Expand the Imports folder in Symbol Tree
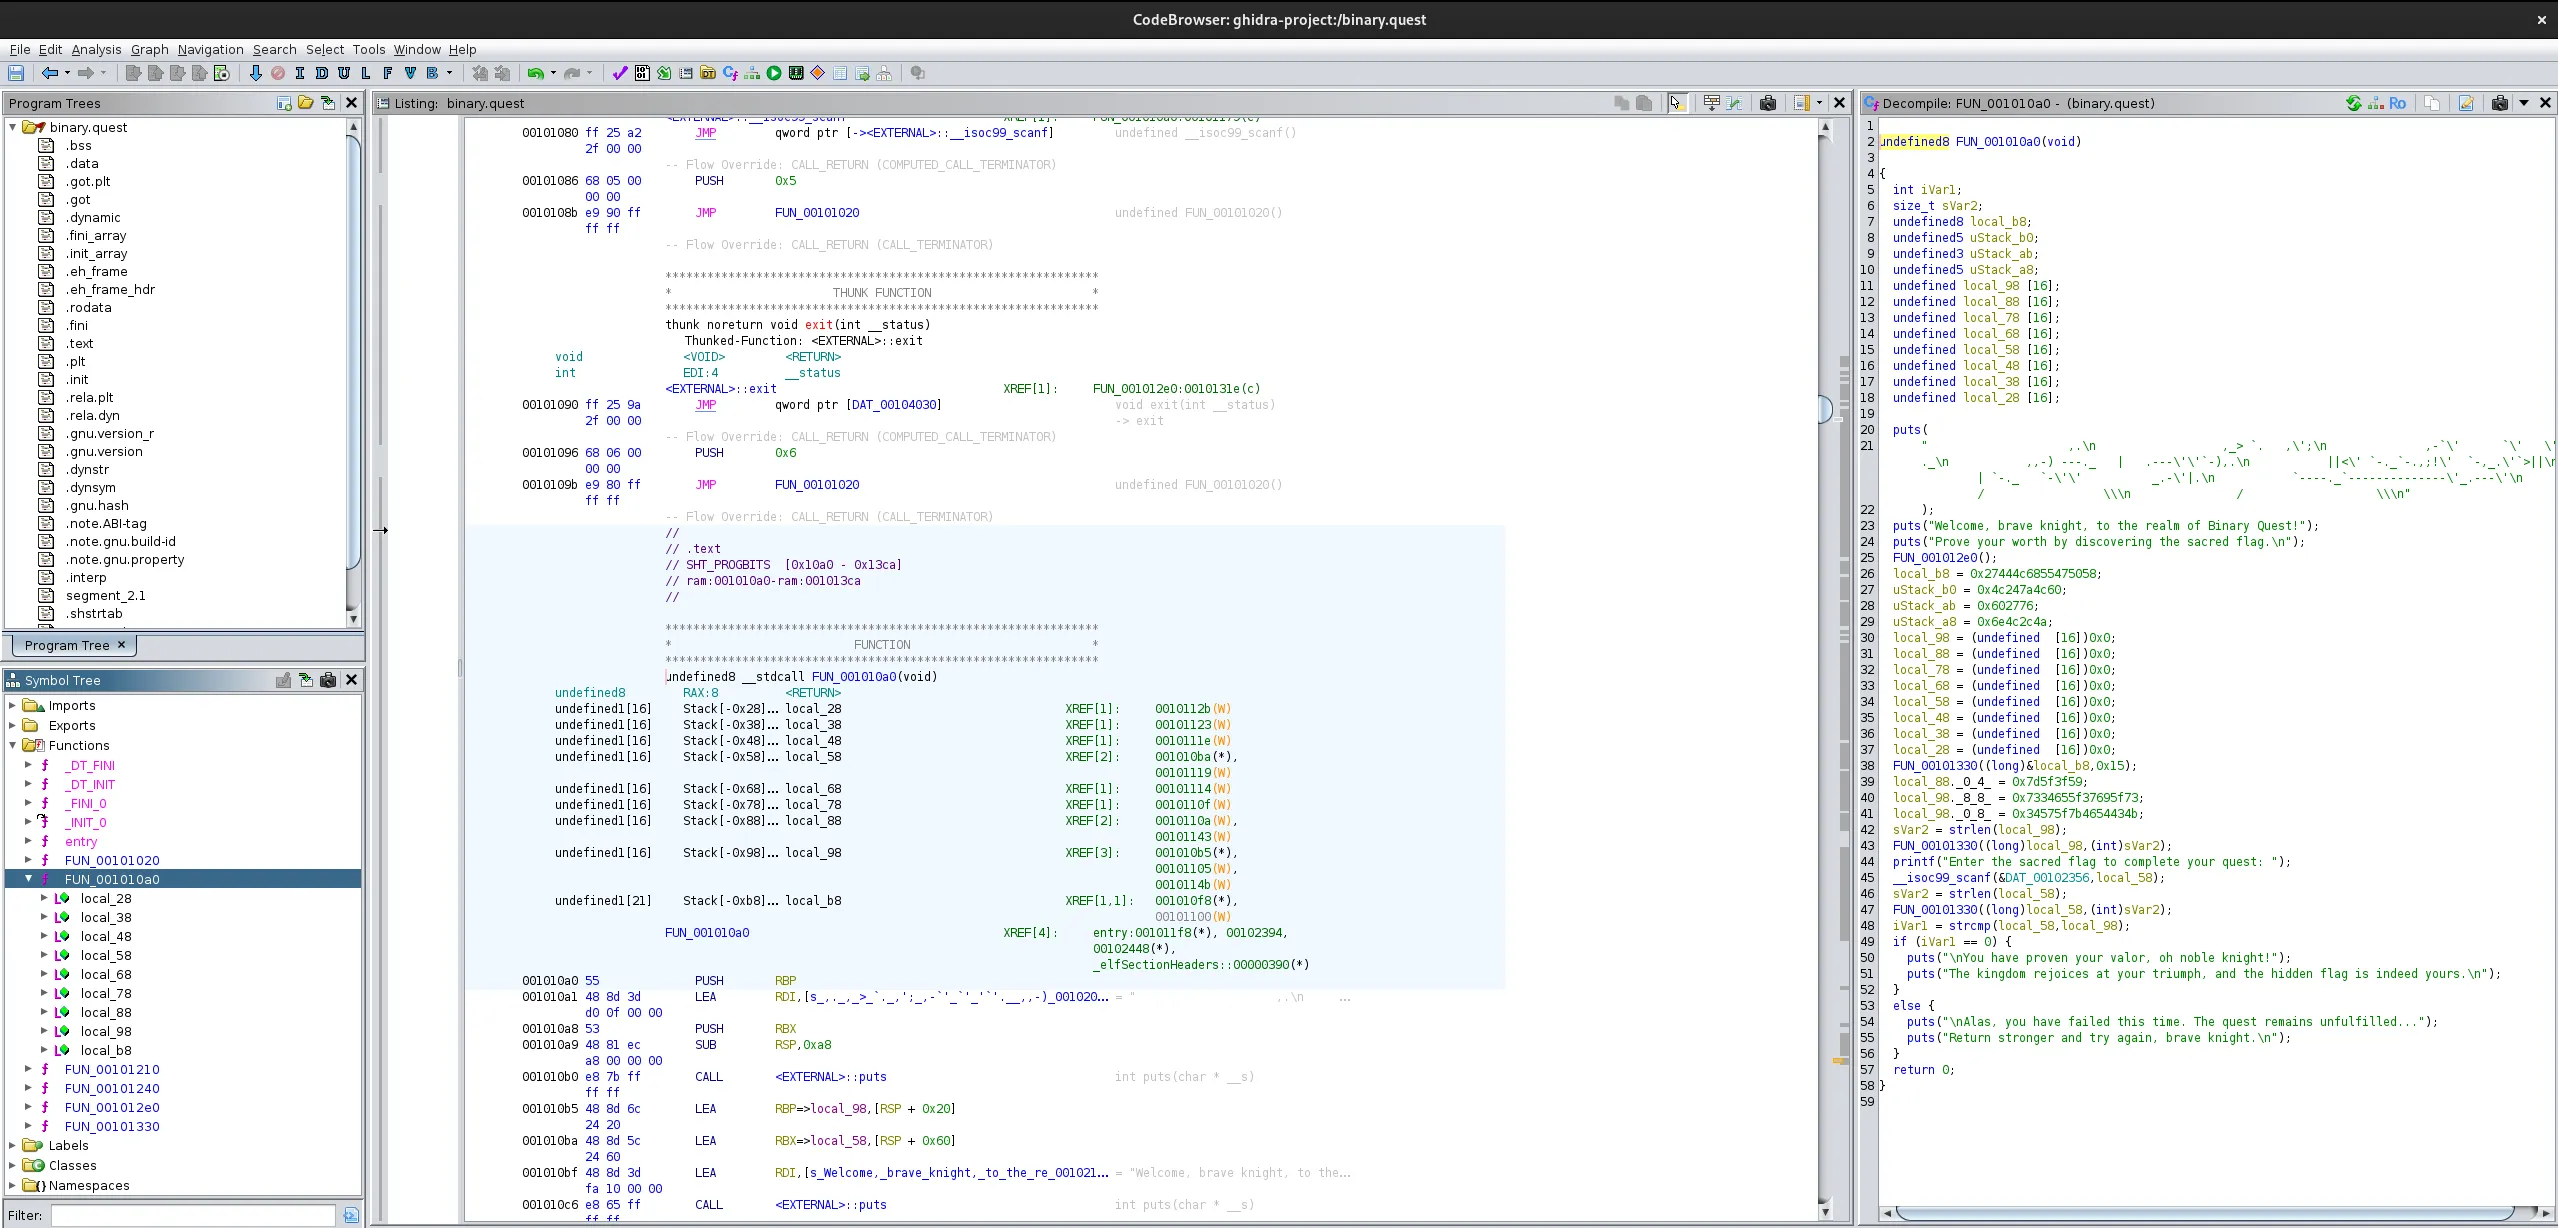Screen dimensions: 2558x1228 point(13,706)
